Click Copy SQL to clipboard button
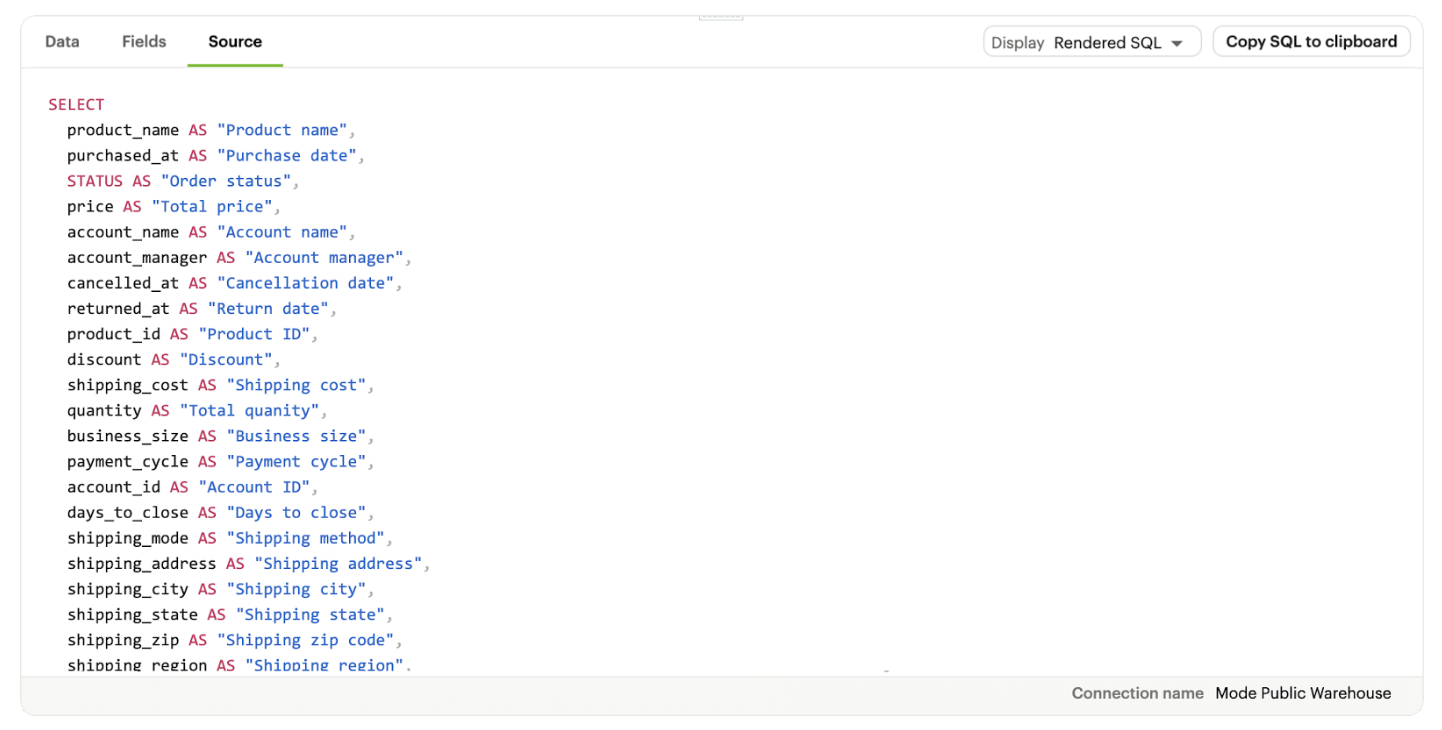This screenshot has width=1442, height=730. 1311,41
